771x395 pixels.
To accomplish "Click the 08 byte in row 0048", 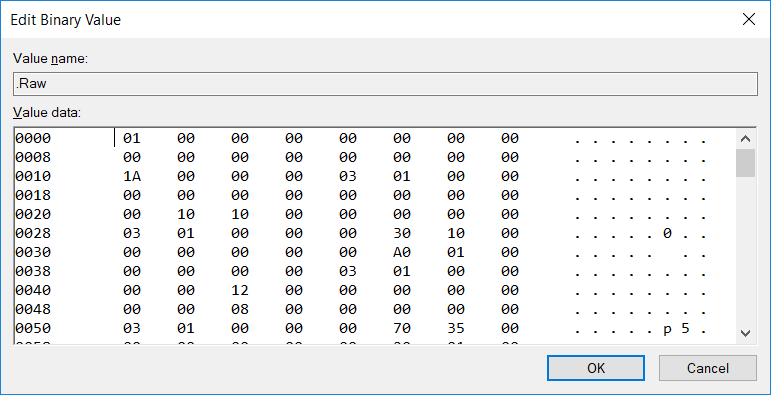I will pyautogui.click(x=240, y=309).
